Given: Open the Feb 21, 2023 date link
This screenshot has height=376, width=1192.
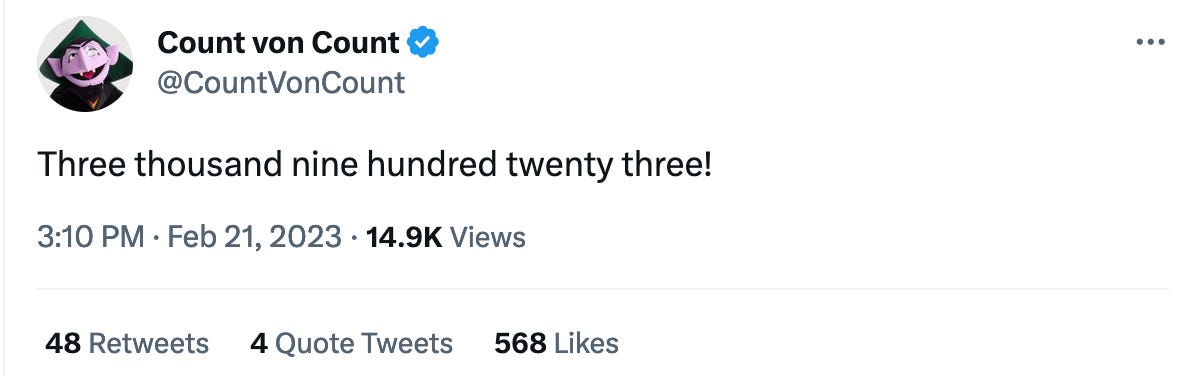Looking at the screenshot, I should (x=254, y=237).
